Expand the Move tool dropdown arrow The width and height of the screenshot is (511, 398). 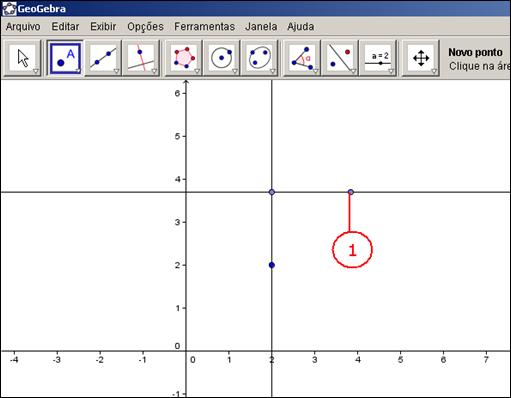pyautogui.click(x=36, y=71)
